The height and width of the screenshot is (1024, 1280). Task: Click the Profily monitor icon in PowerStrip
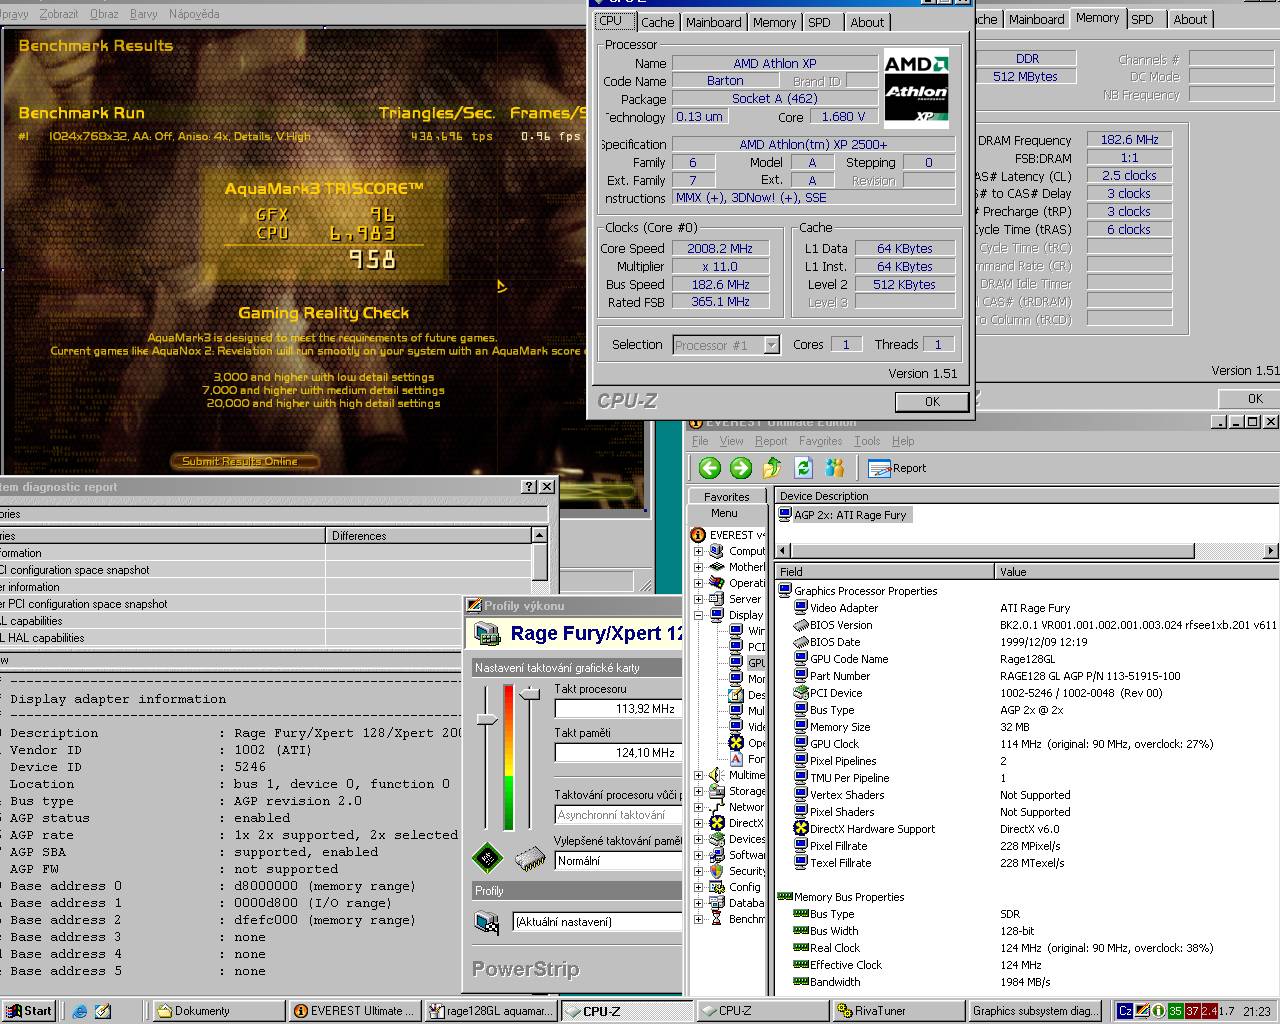click(x=487, y=922)
